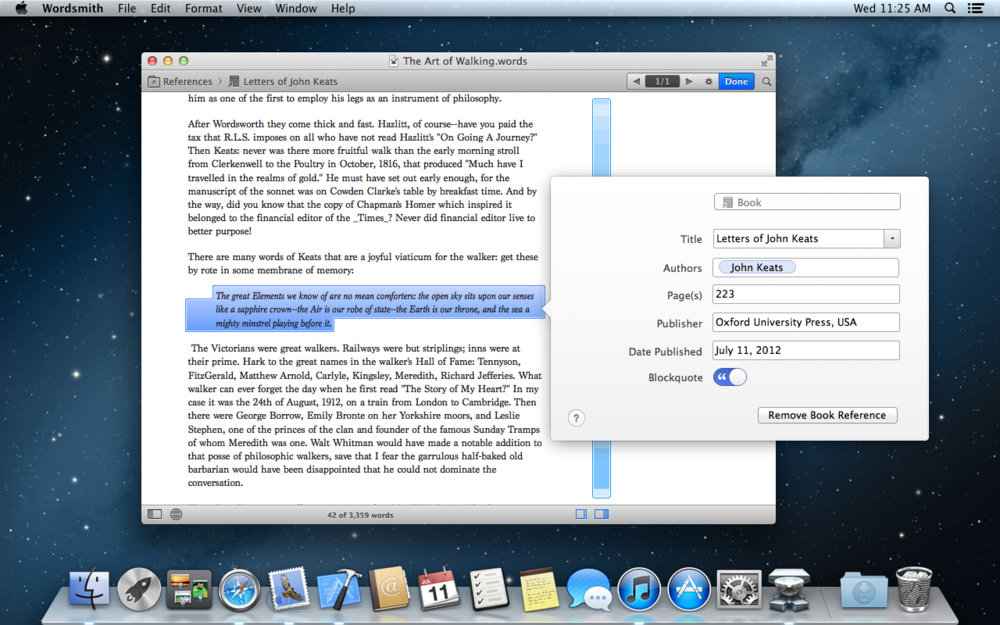Click the Book type field
This screenshot has height=625, width=1000.
click(x=807, y=202)
